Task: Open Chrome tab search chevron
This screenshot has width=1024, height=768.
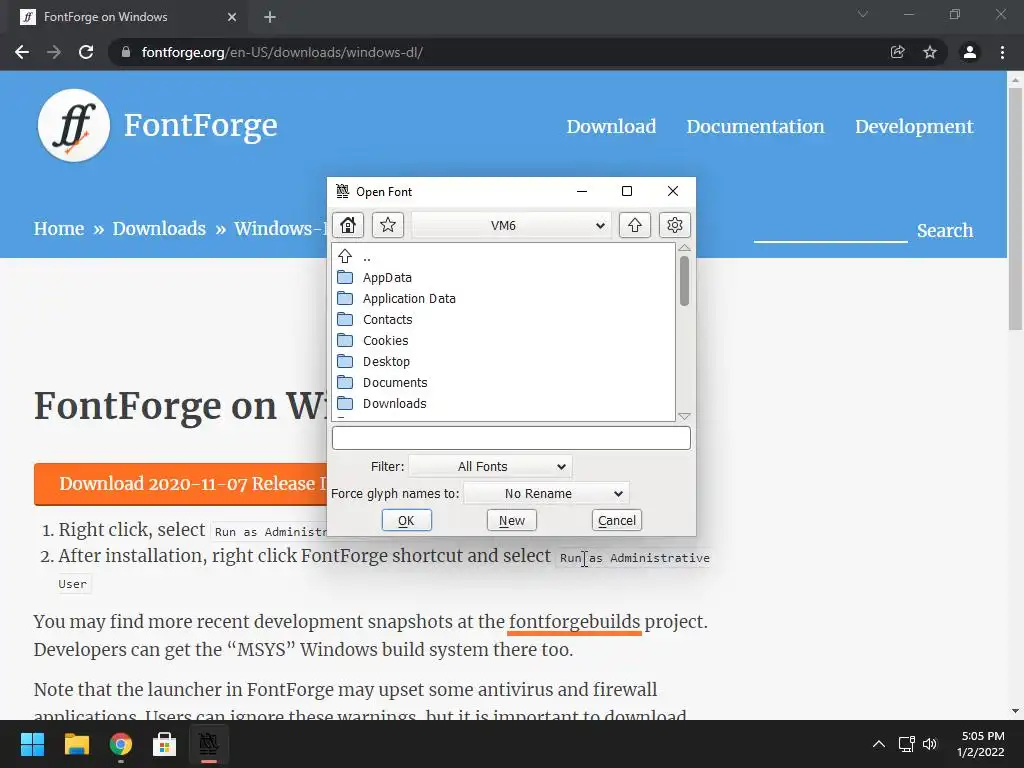Action: click(x=863, y=14)
